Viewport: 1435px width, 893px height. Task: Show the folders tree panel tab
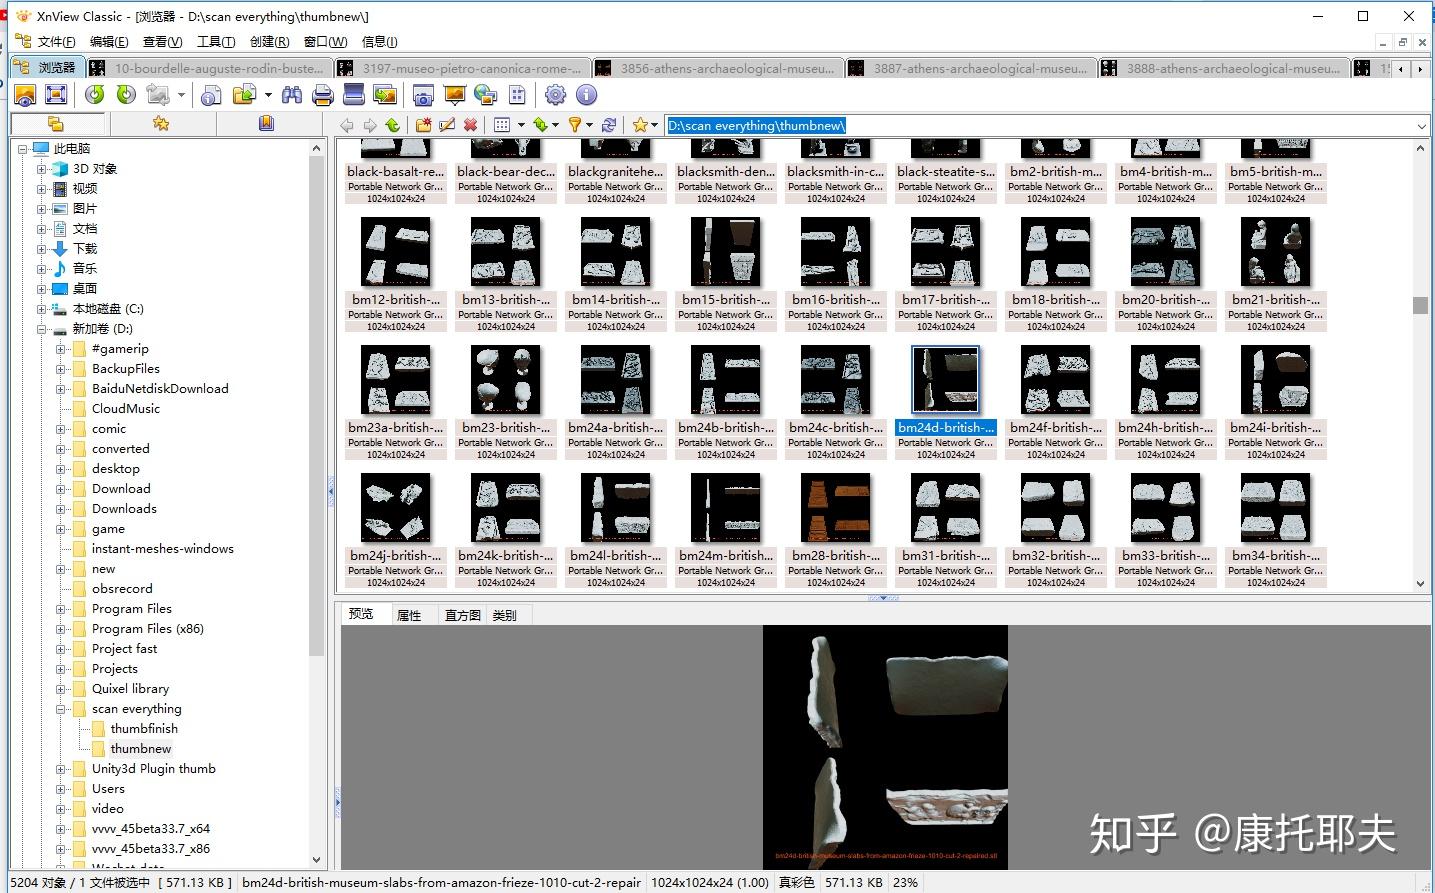[56, 124]
